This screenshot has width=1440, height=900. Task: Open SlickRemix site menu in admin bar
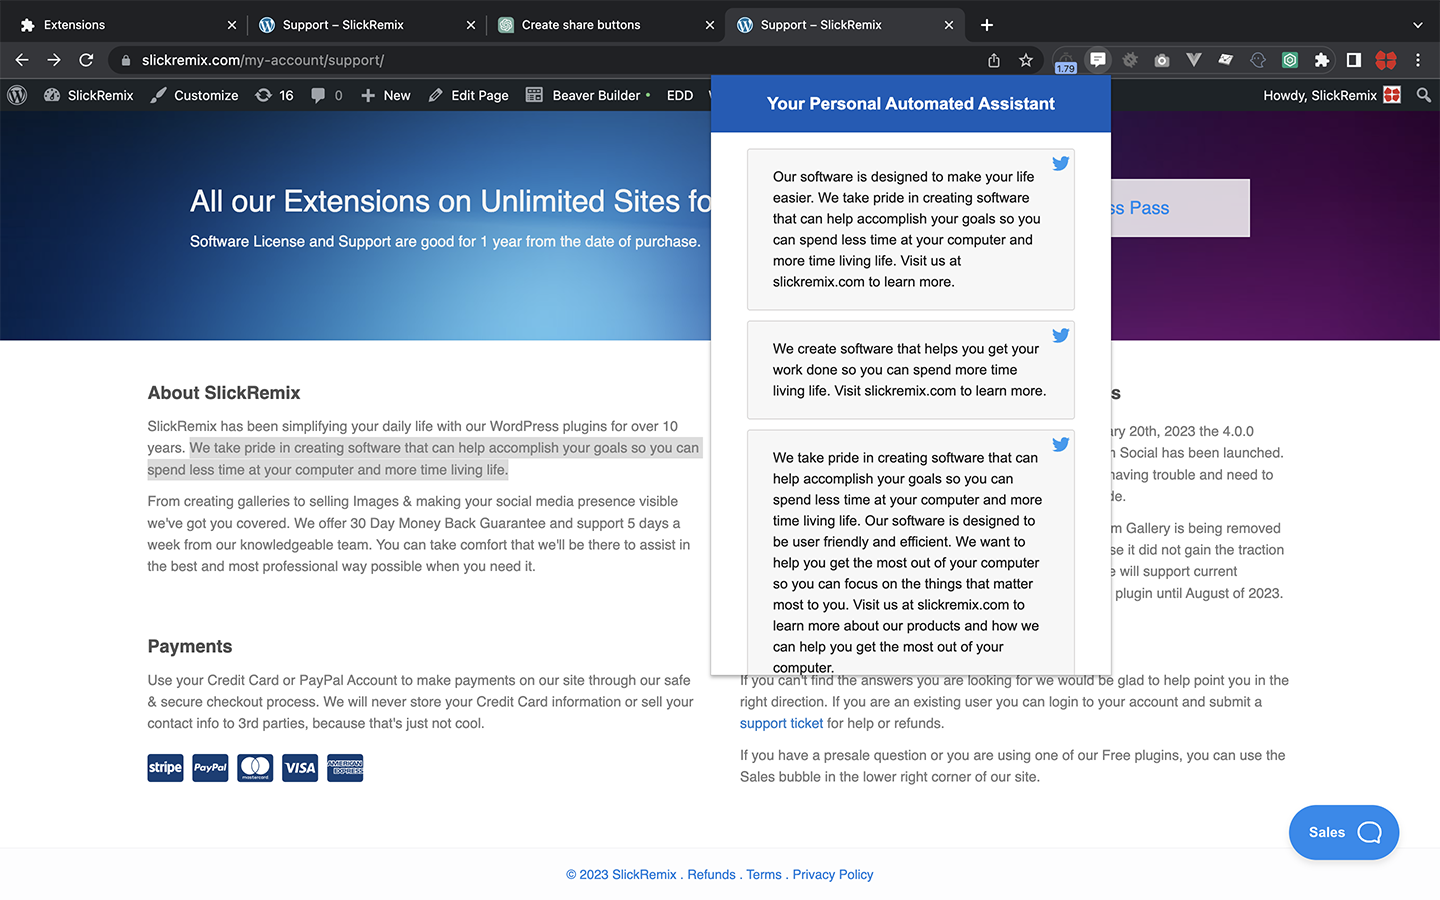tap(89, 95)
